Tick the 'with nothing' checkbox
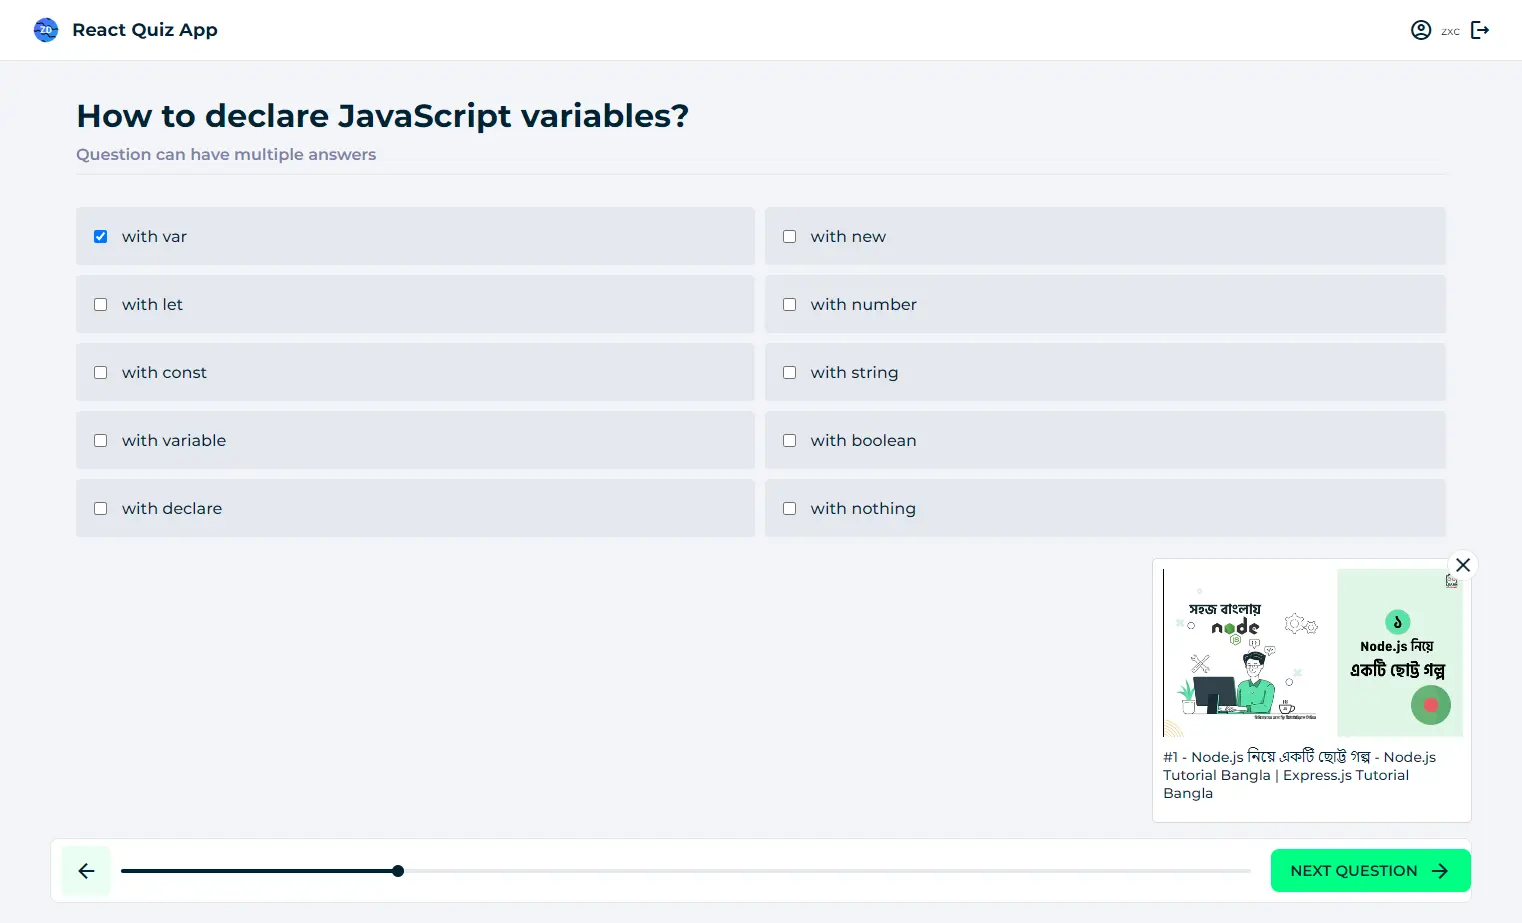 click(x=790, y=509)
